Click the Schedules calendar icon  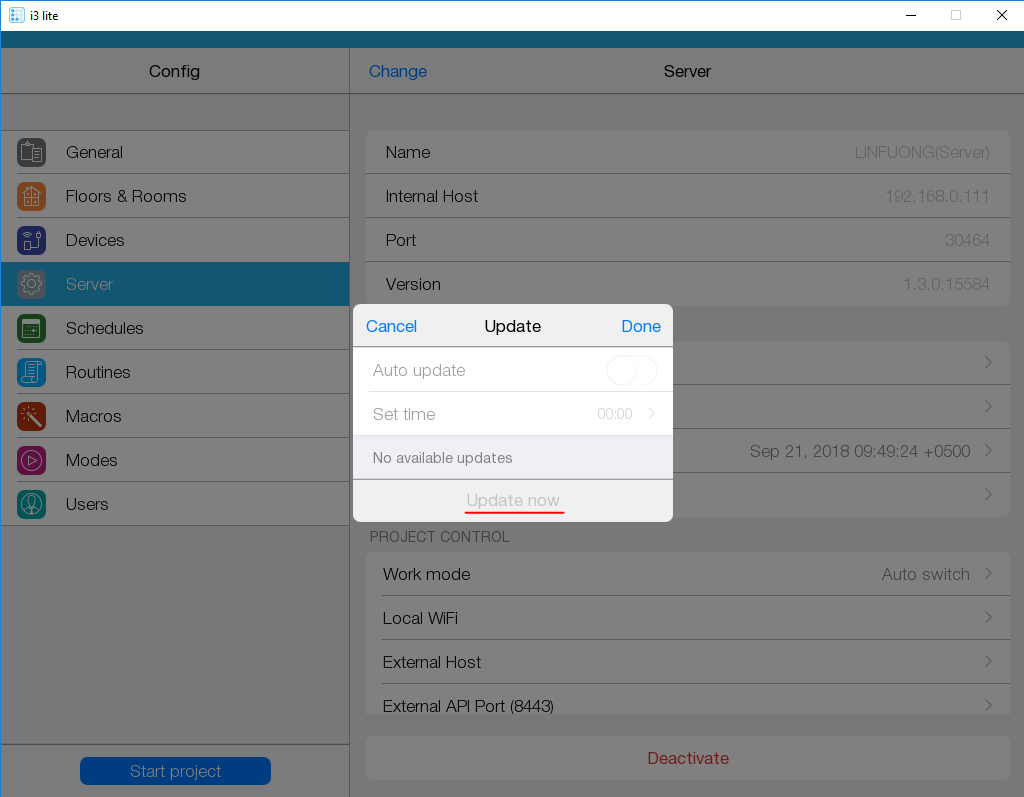31,328
